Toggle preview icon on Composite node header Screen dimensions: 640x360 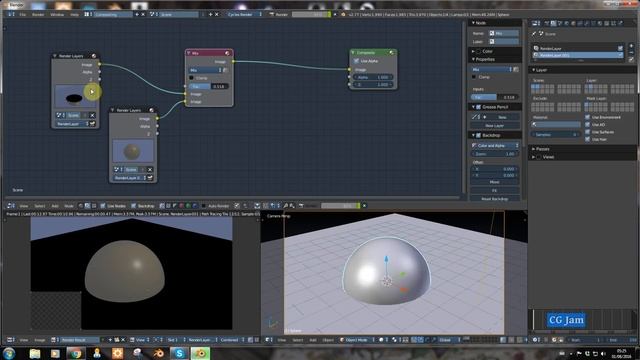click(391, 53)
